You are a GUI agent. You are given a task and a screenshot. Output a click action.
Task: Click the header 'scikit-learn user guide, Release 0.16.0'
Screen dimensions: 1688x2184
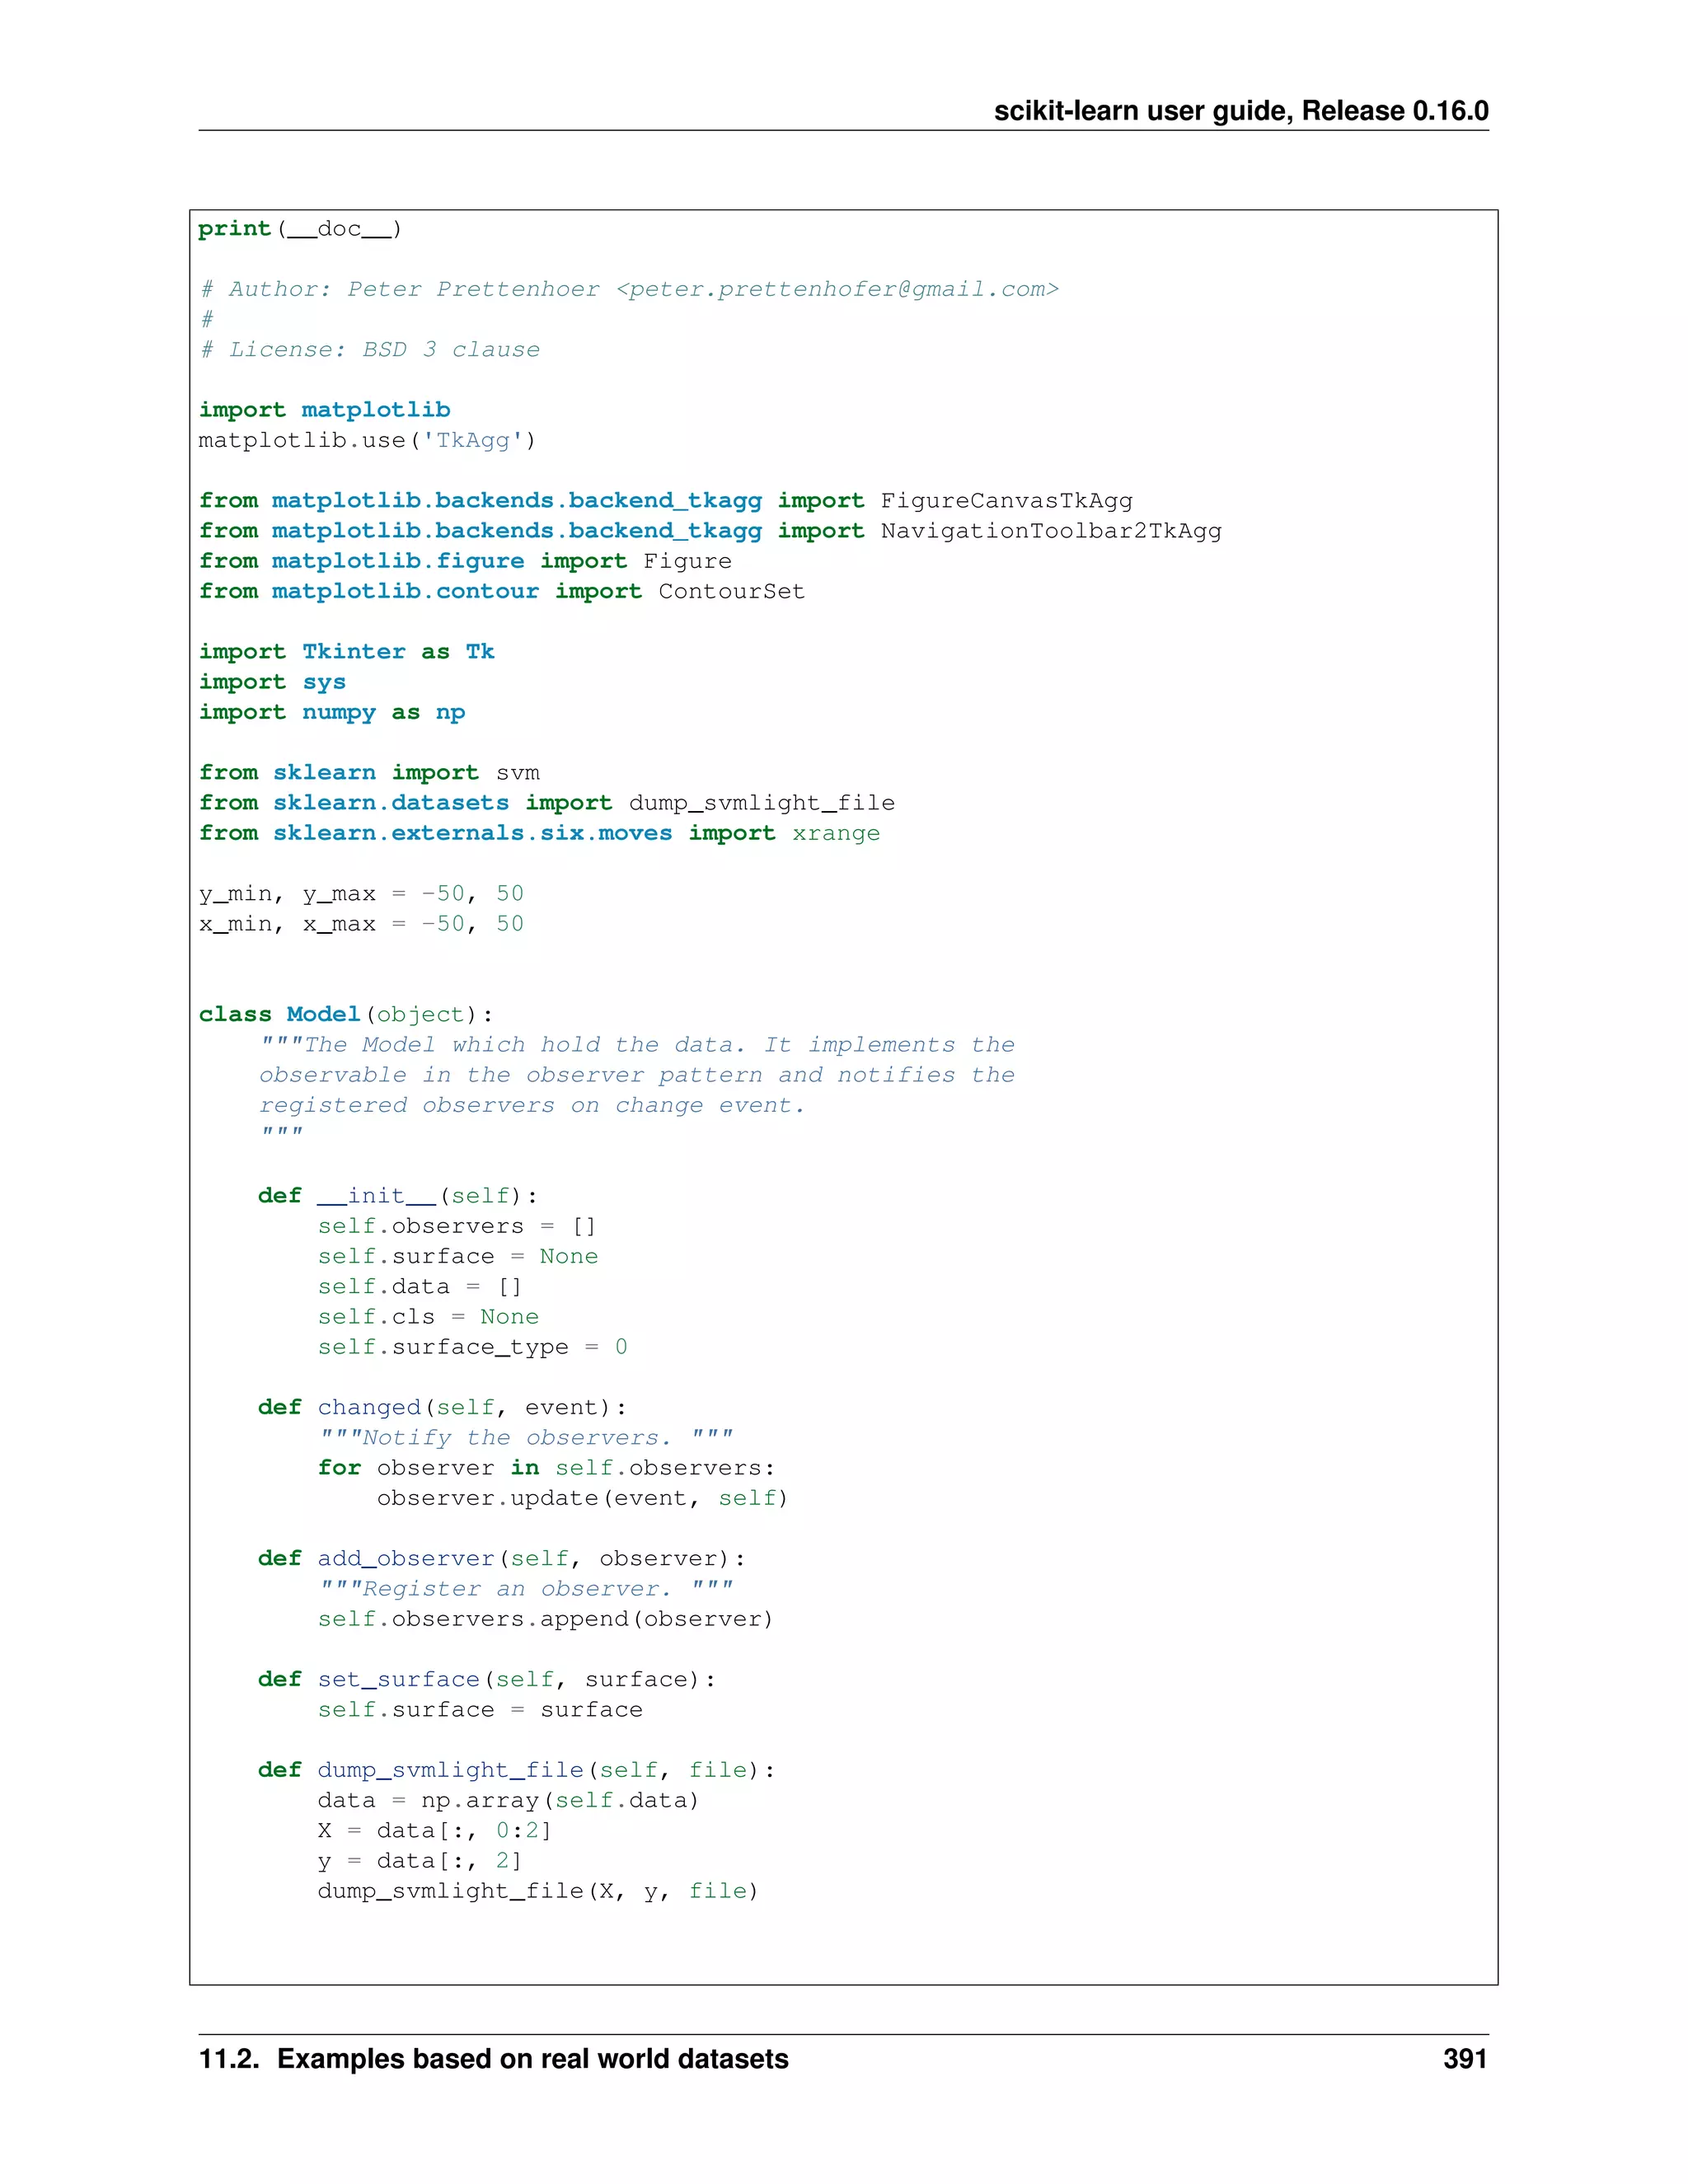point(1241,111)
